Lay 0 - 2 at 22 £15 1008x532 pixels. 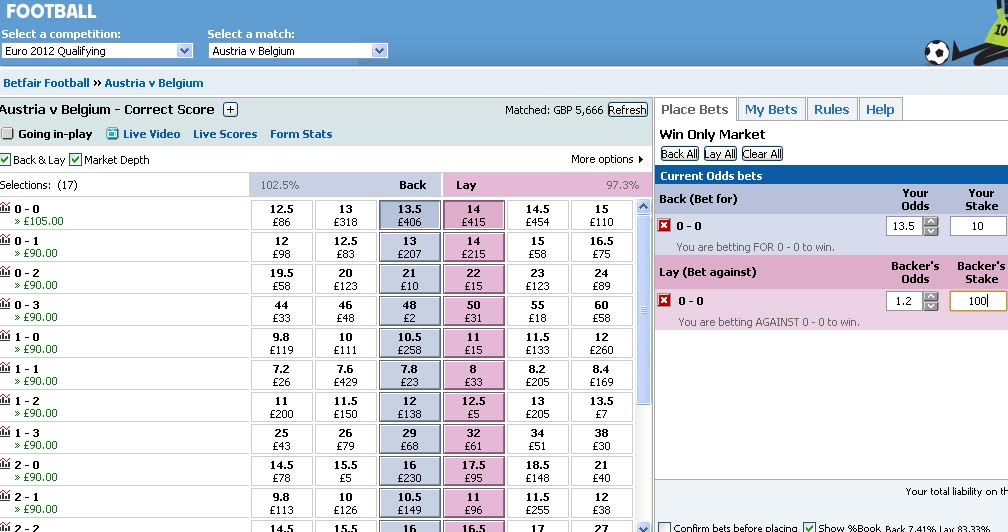(474, 279)
